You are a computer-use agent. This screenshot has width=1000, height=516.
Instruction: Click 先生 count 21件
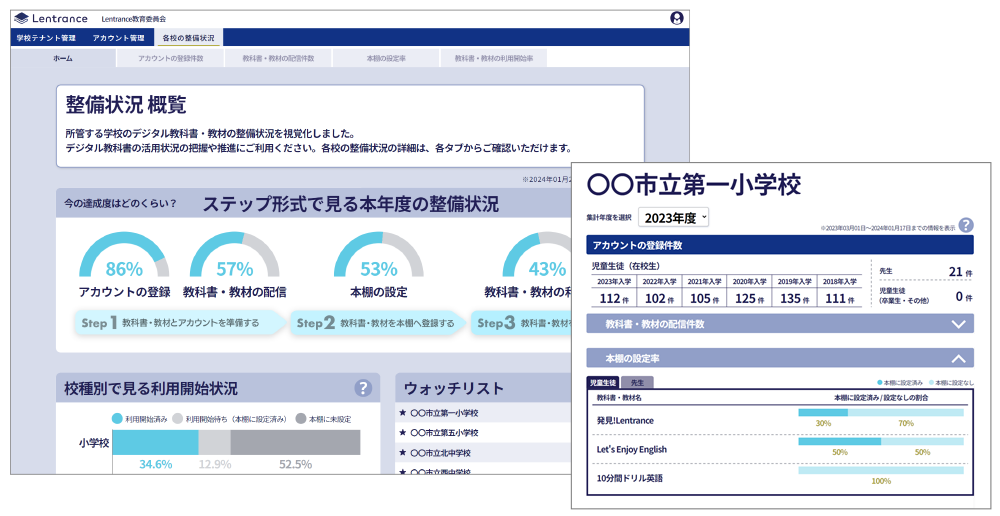(x=960, y=272)
